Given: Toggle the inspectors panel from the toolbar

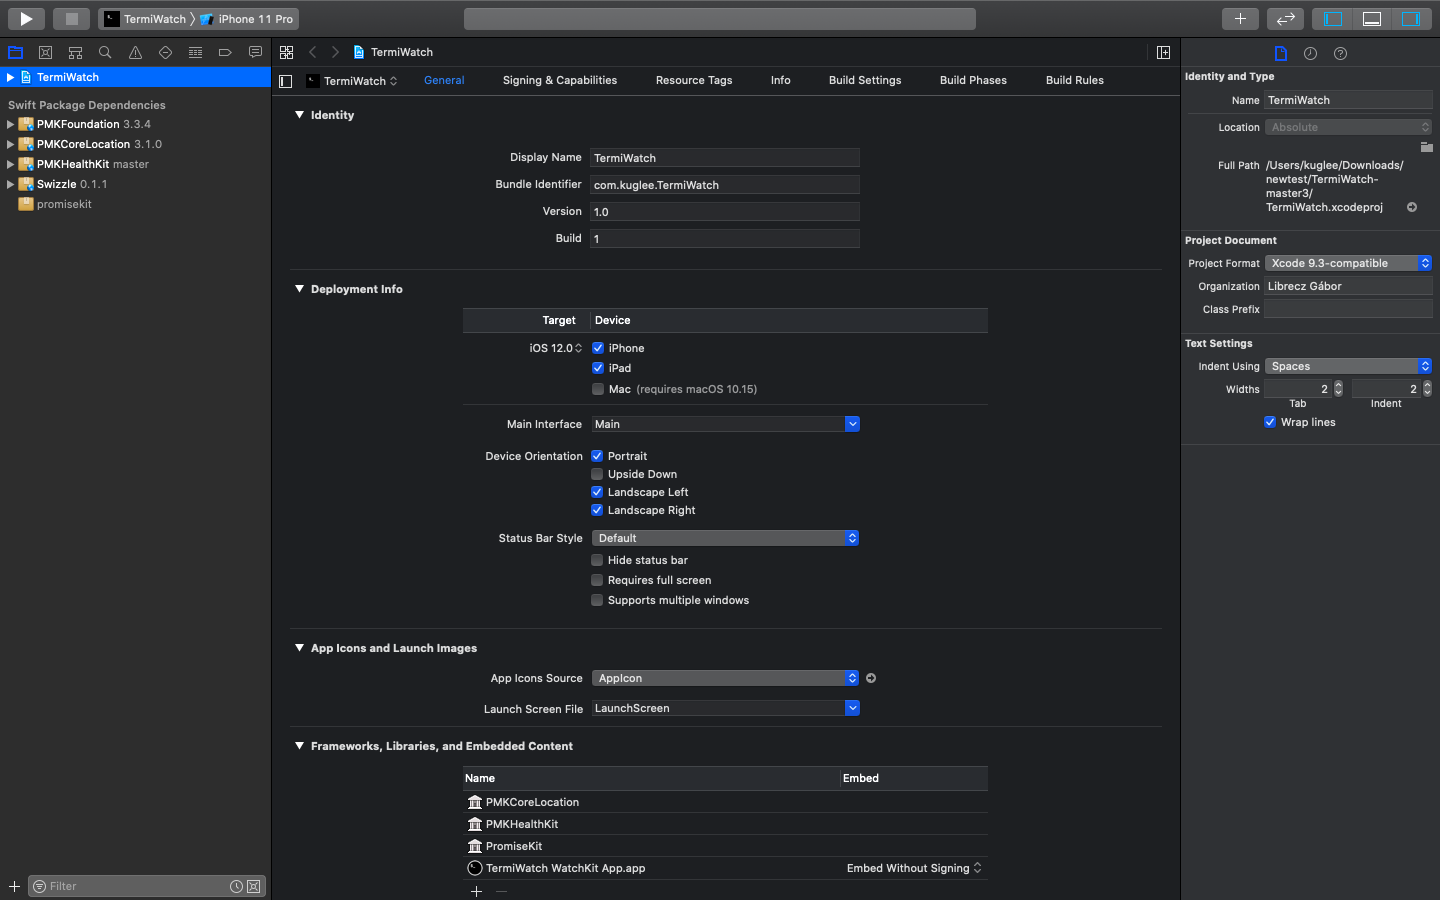Looking at the screenshot, I should pos(1411,18).
